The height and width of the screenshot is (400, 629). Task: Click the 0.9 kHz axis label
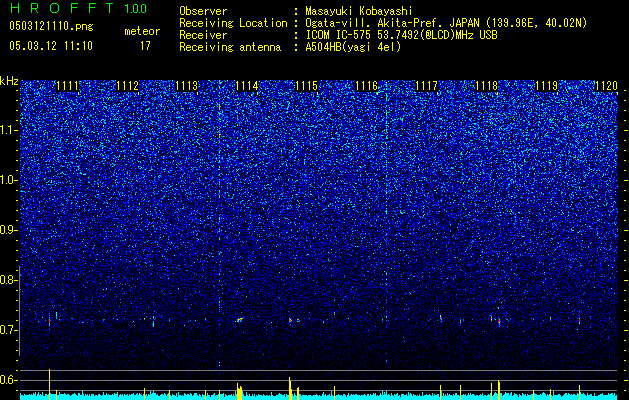8,230
